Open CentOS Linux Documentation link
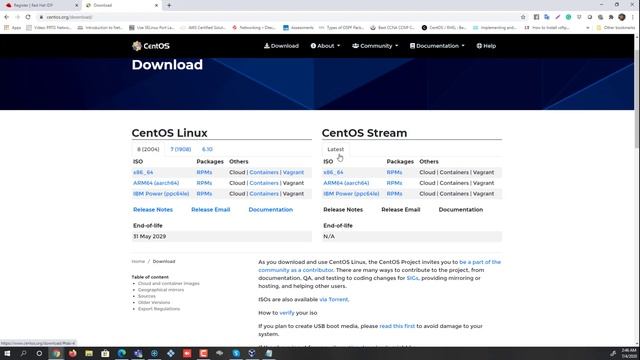Screen dimensions: 640x360 (x=271, y=209)
